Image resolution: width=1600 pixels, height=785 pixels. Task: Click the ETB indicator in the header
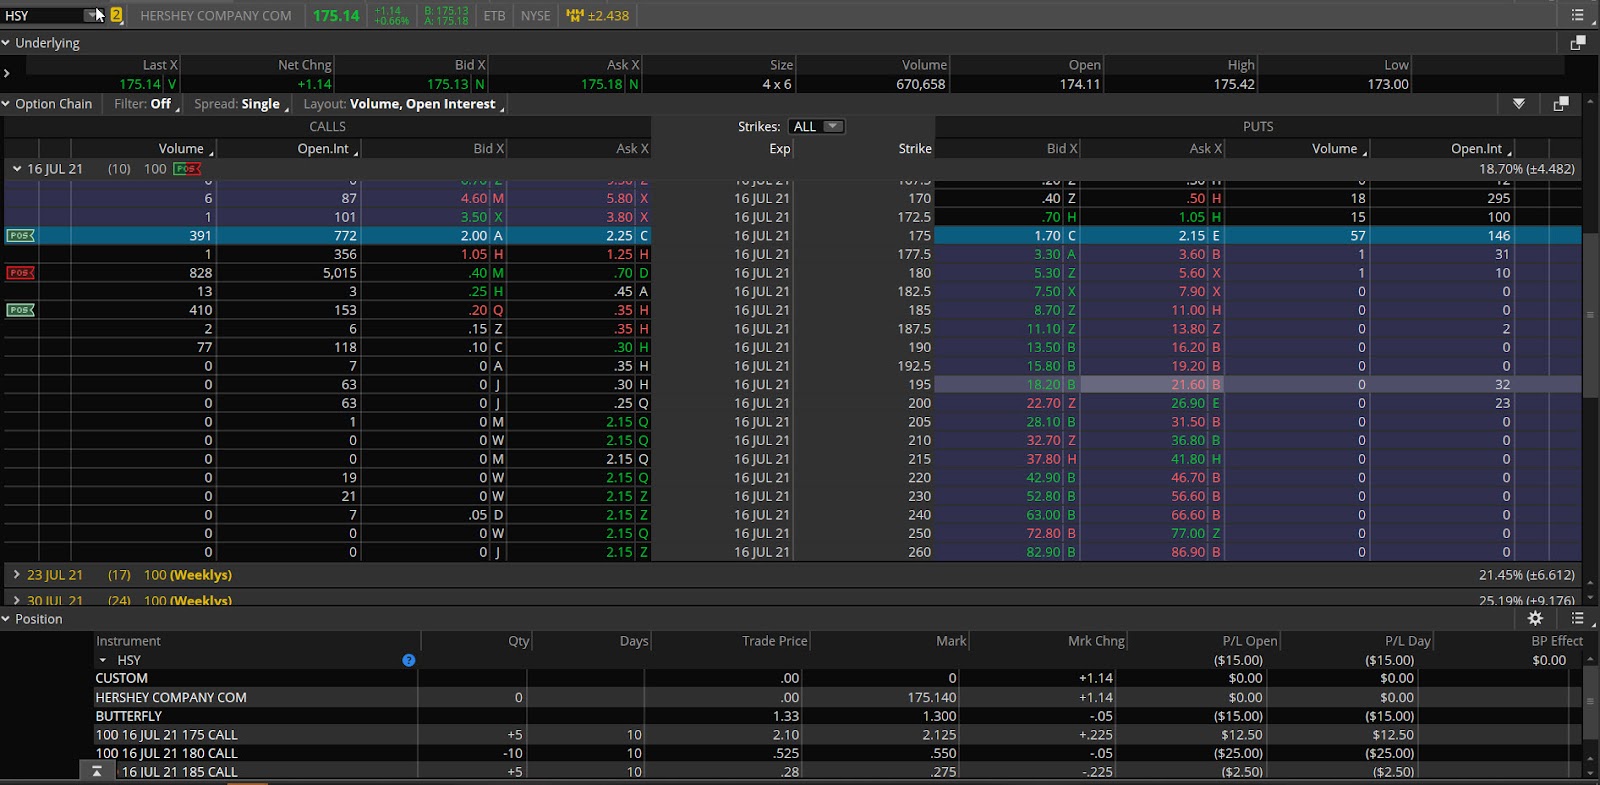pyautogui.click(x=494, y=16)
